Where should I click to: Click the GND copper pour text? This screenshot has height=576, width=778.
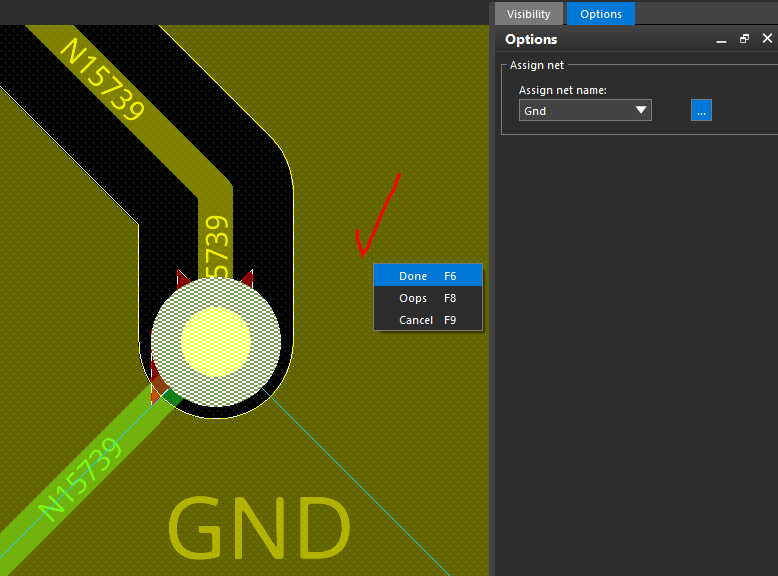click(259, 527)
